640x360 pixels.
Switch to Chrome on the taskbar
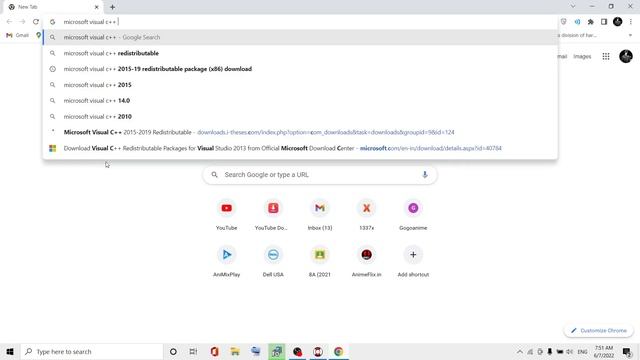tap(338, 351)
